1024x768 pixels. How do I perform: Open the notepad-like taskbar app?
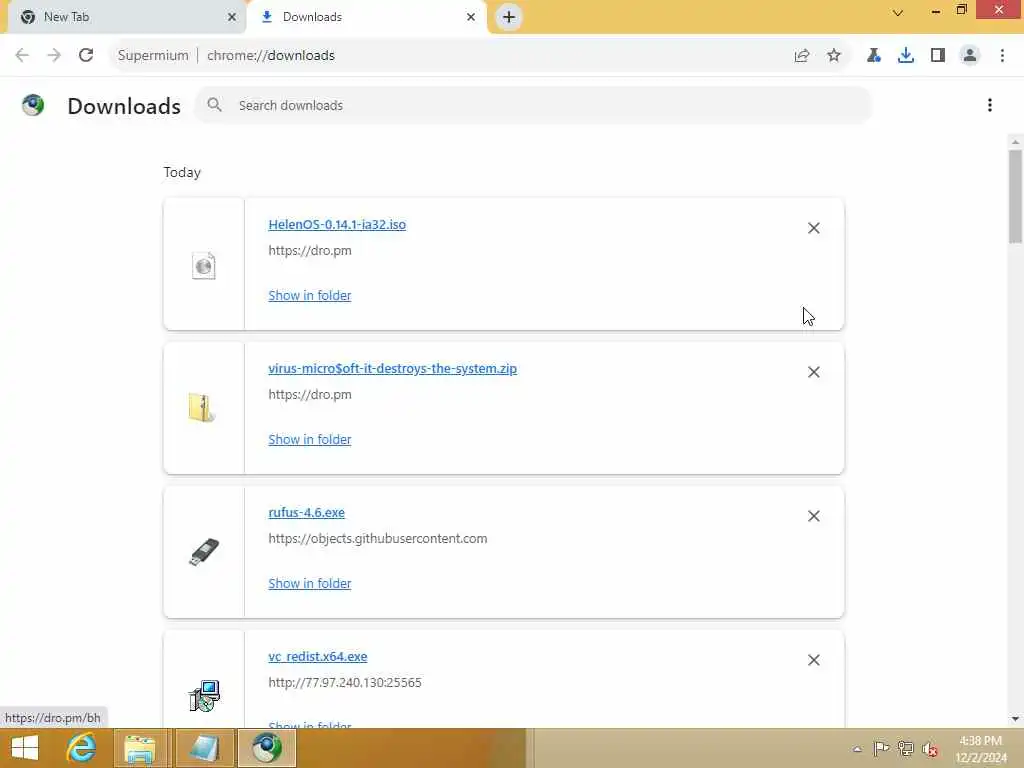click(x=204, y=748)
